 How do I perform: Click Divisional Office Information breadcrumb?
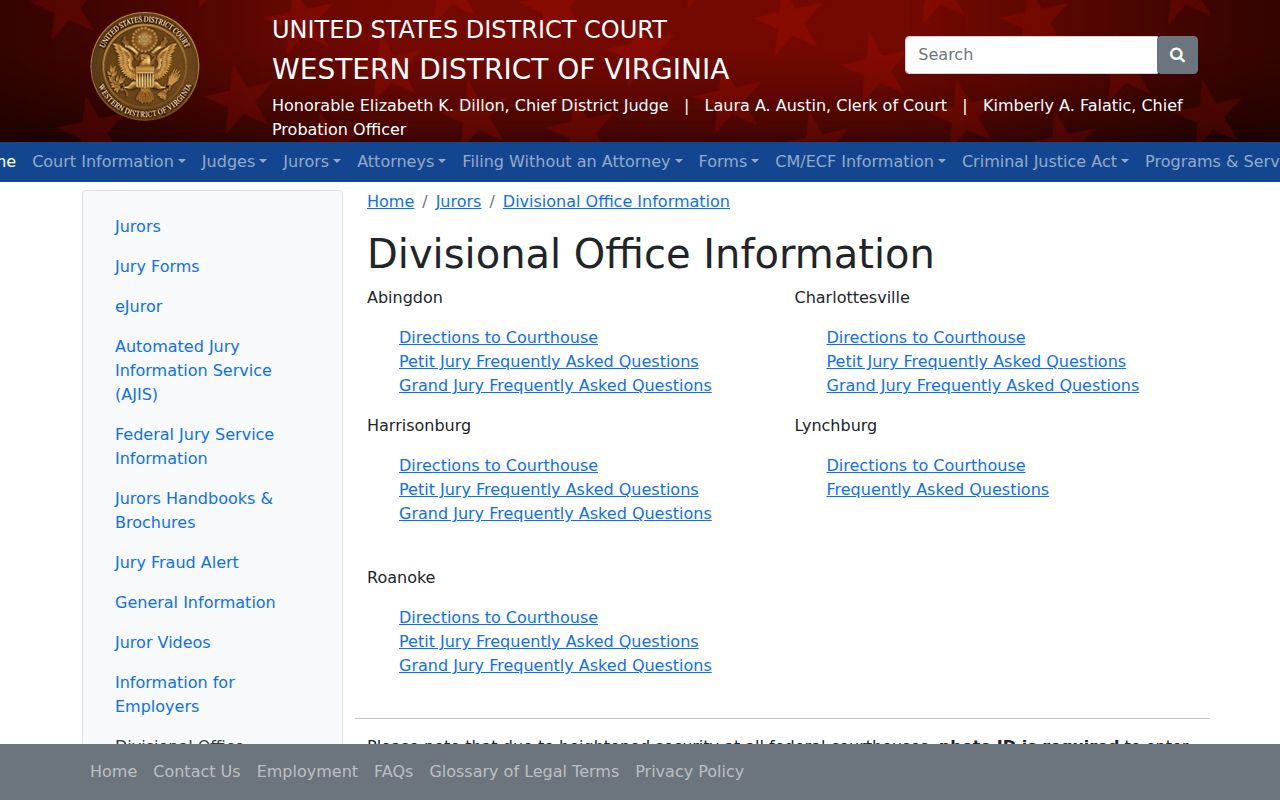coord(616,201)
